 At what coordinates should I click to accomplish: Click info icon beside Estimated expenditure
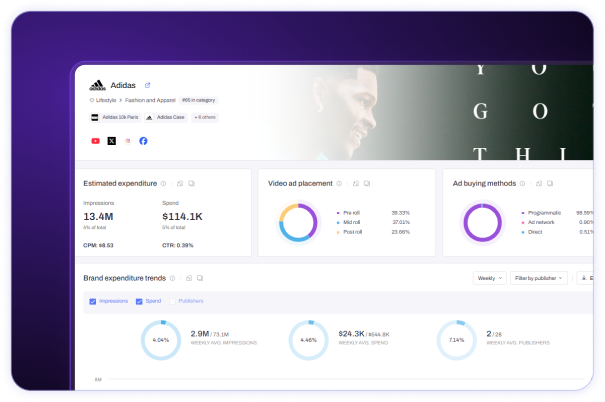[x=163, y=184]
